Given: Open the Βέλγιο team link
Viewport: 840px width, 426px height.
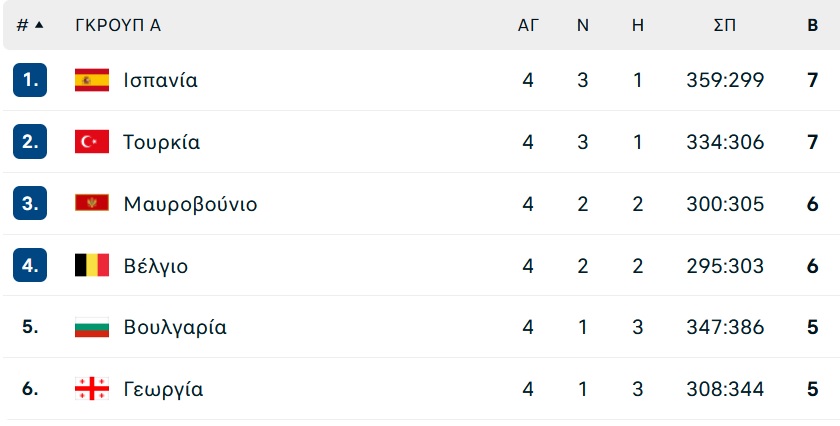Looking at the screenshot, I should click(x=155, y=266).
